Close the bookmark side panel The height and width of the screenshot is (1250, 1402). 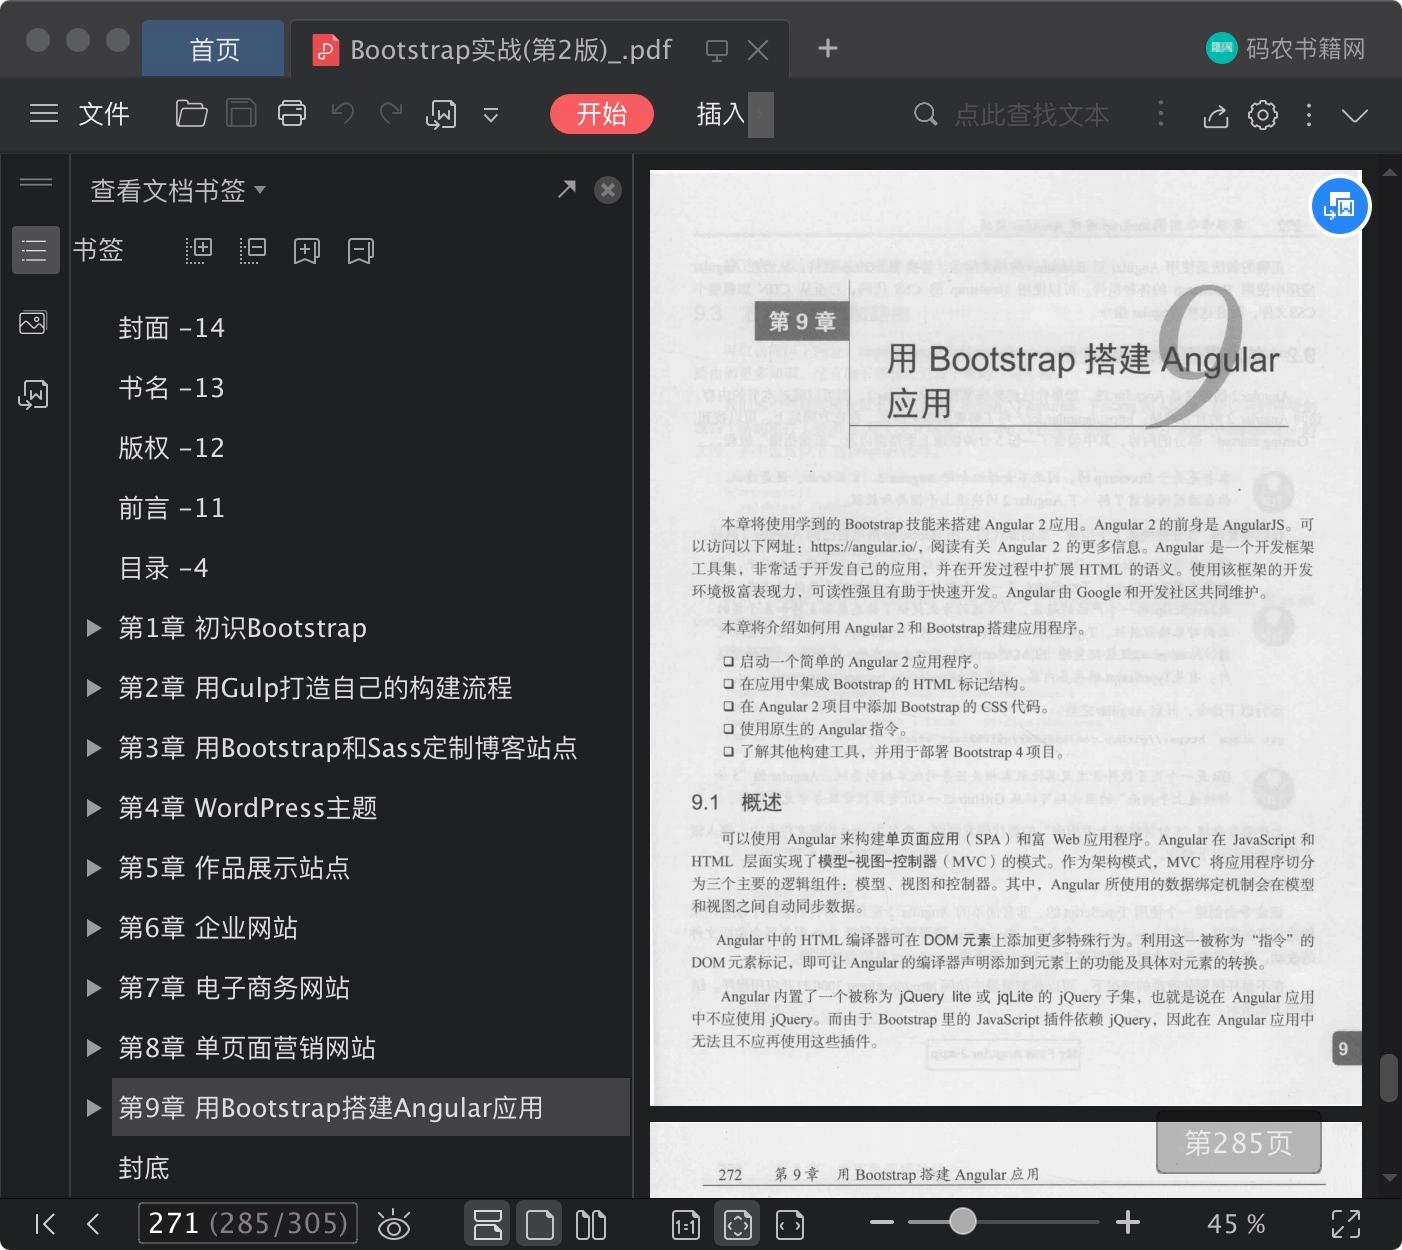click(608, 190)
